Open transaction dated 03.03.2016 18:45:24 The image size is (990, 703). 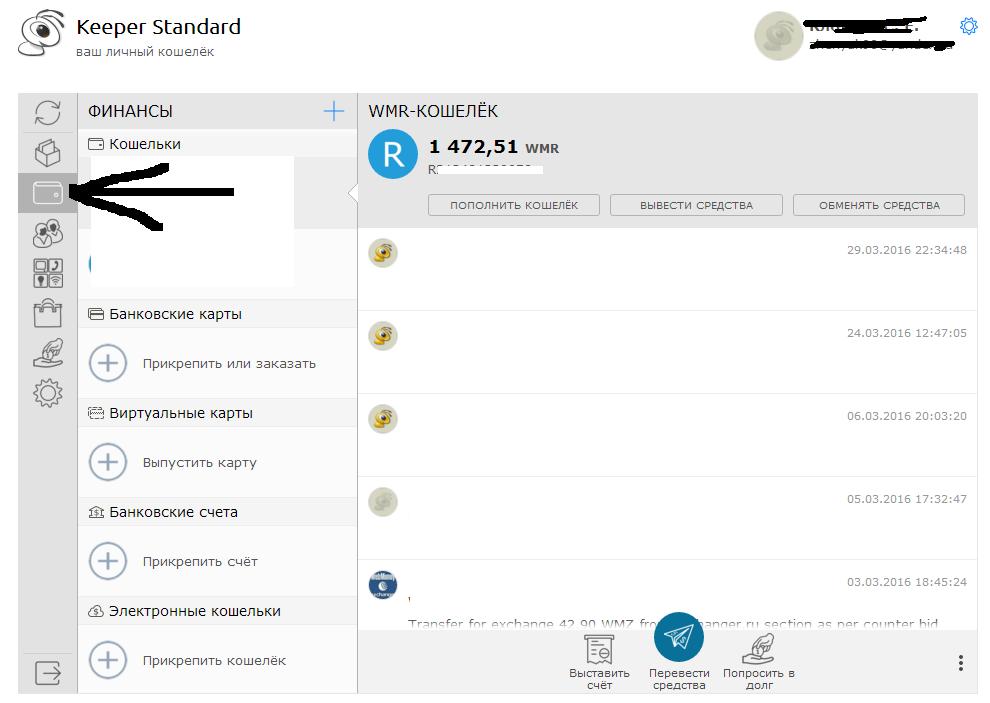point(667,595)
